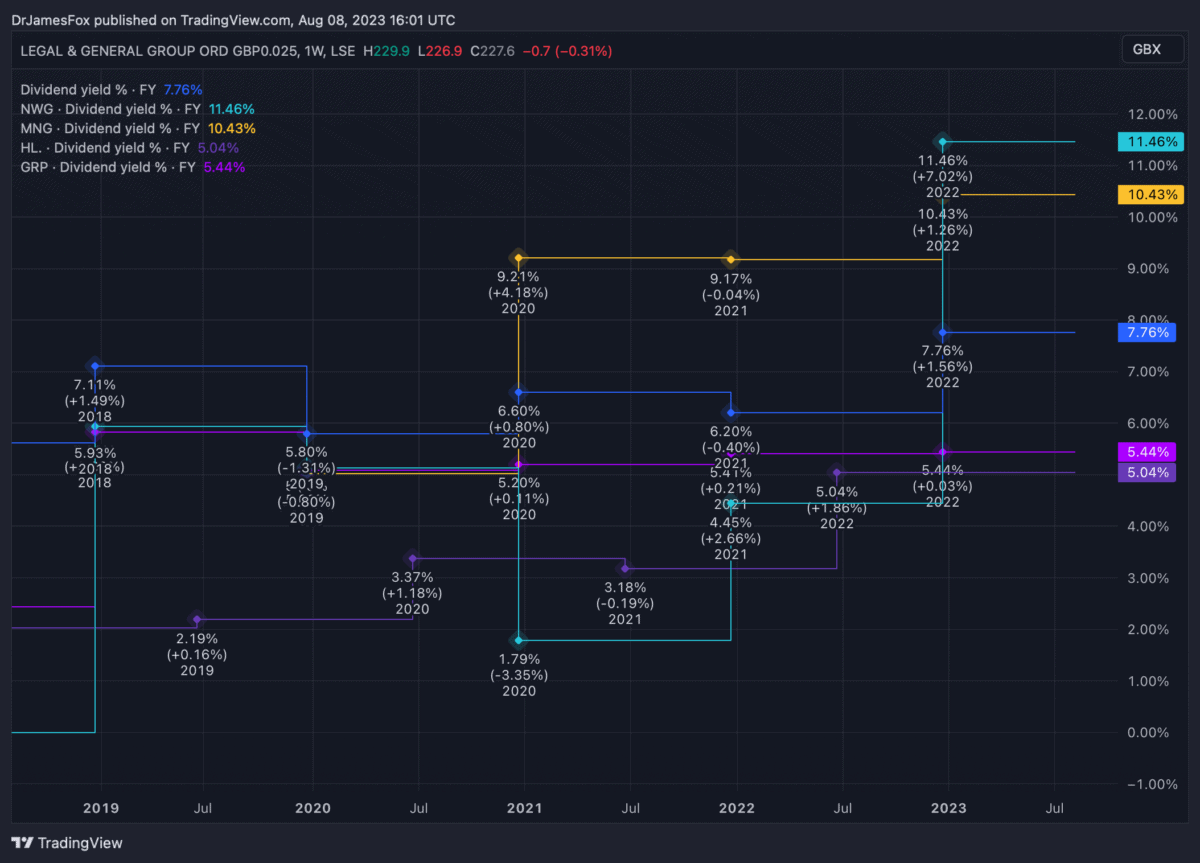1200x863 pixels.
Task: Click the cyan 11.46% price axis tag
Action: pos(1148,142)
